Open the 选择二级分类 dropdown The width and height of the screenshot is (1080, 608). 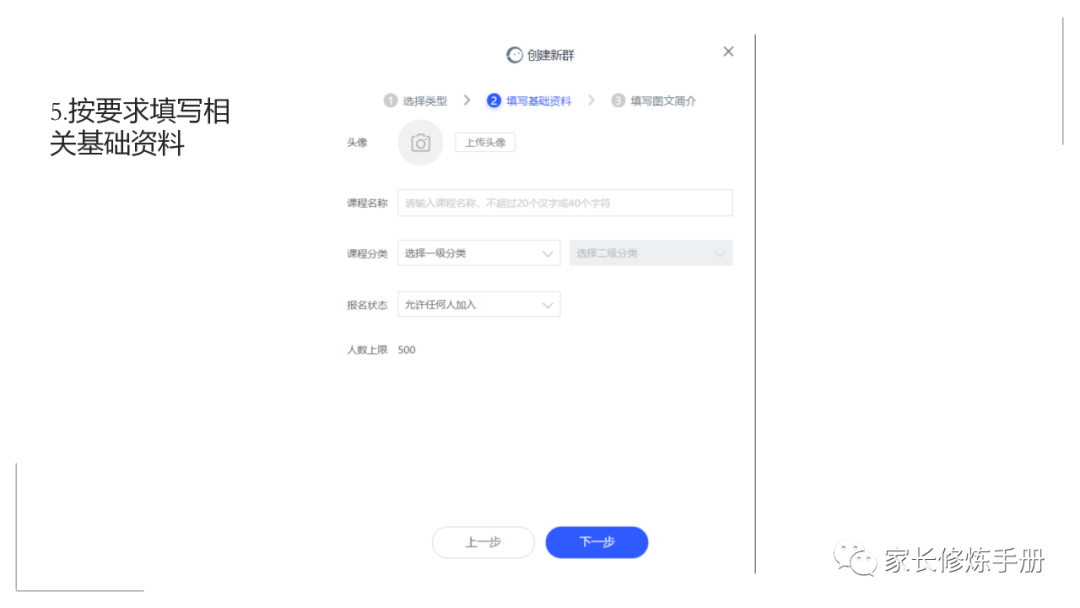(651, 253)
